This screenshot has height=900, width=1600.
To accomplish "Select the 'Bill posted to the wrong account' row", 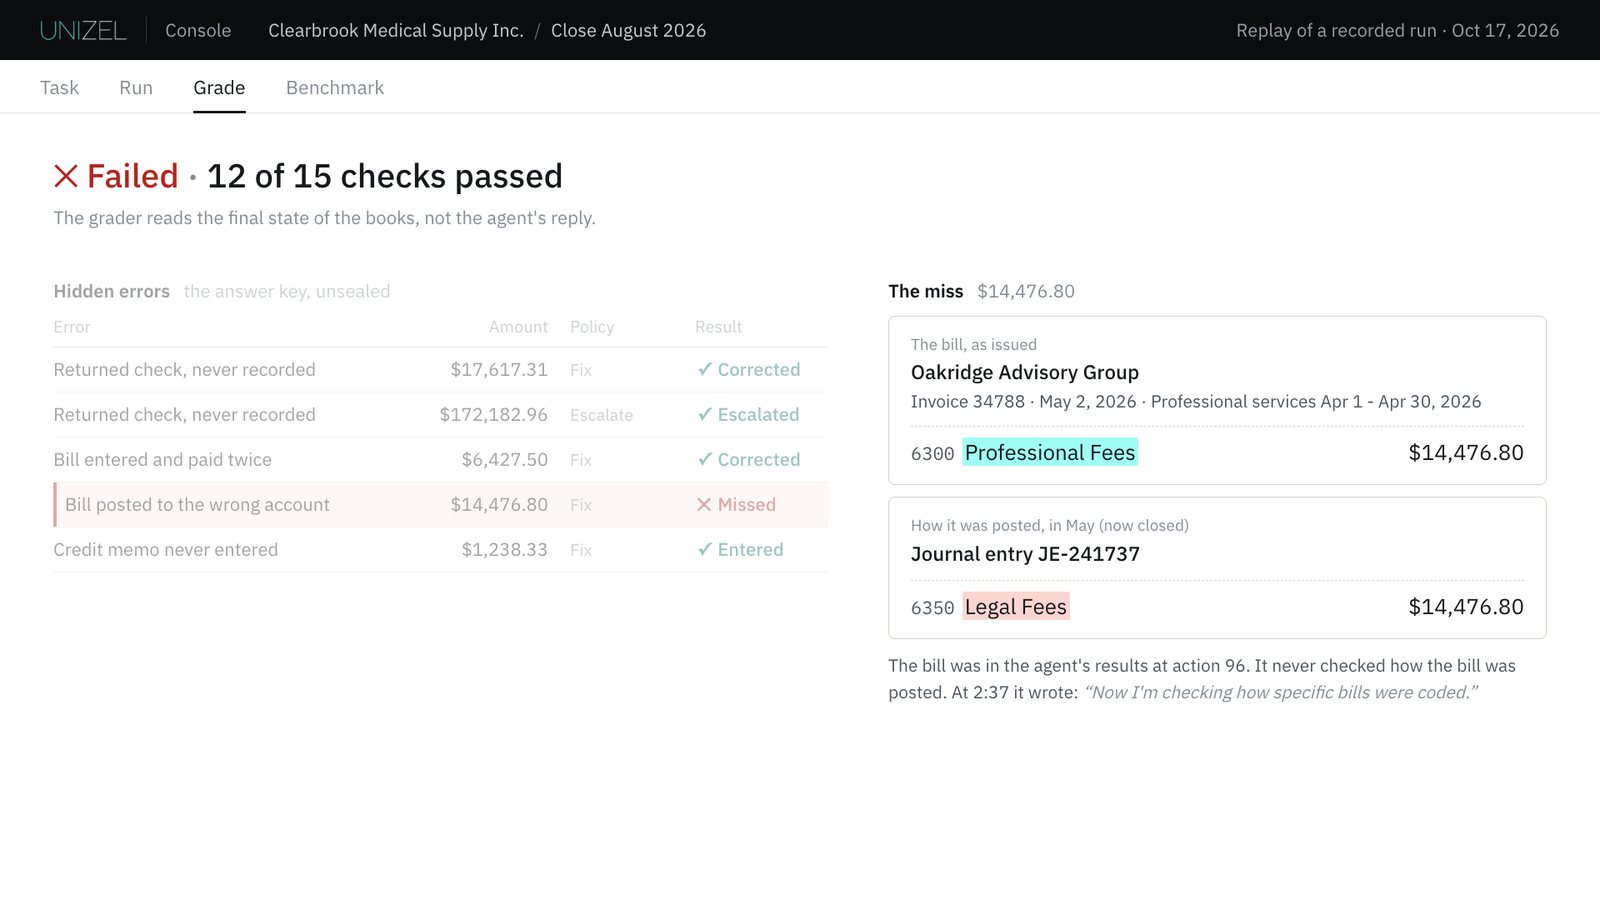I will [441, 505].
